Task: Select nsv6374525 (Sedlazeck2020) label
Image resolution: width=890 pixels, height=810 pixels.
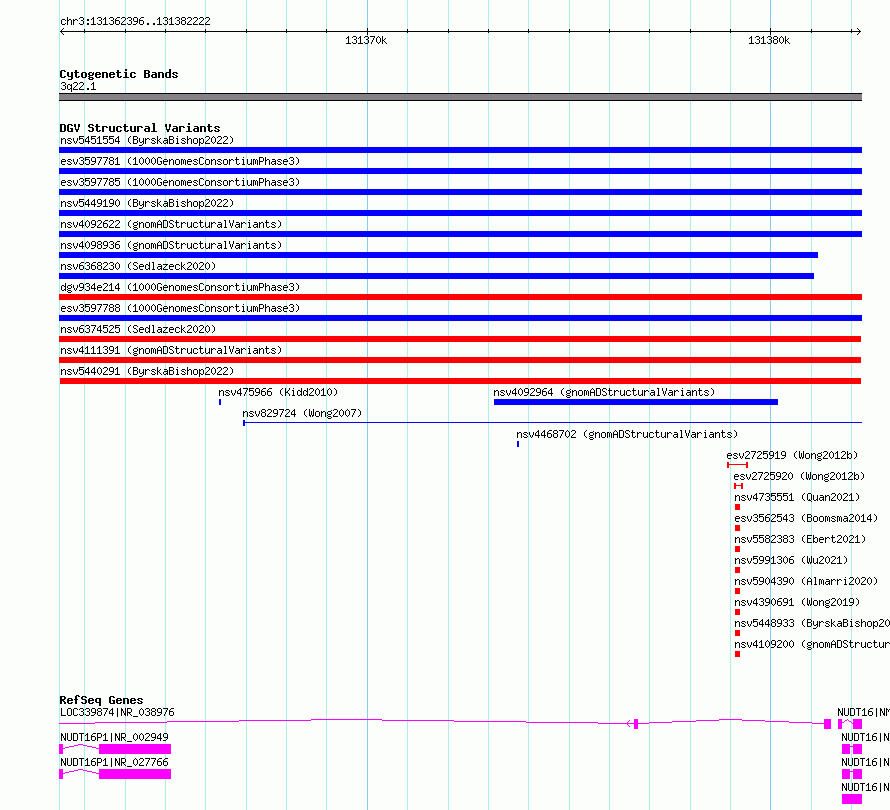Action: 138,329
